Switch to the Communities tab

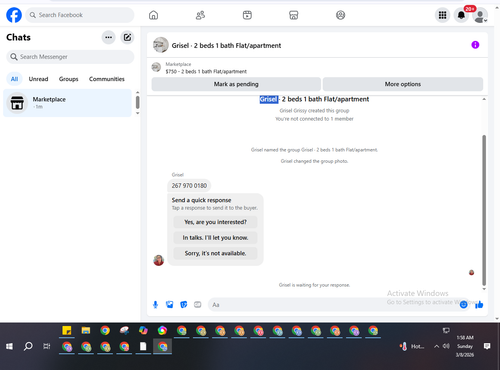(107, 79)
